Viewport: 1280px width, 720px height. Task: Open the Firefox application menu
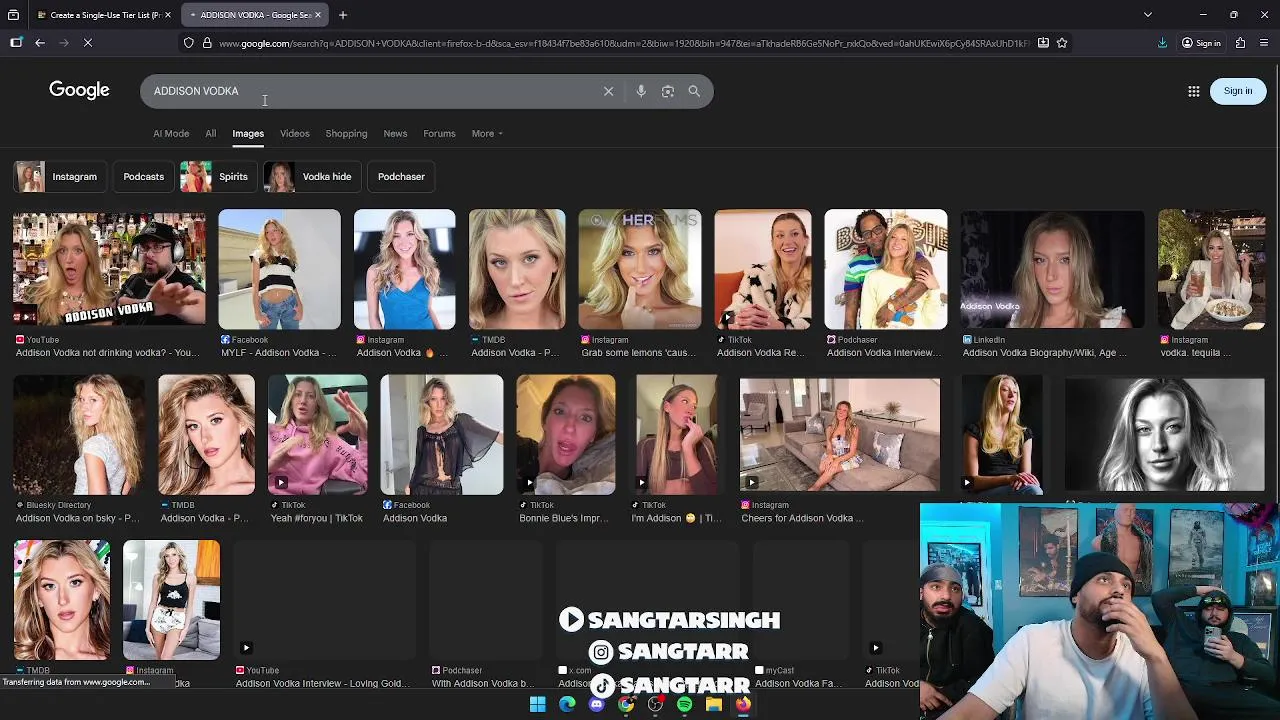point(1265,43)
